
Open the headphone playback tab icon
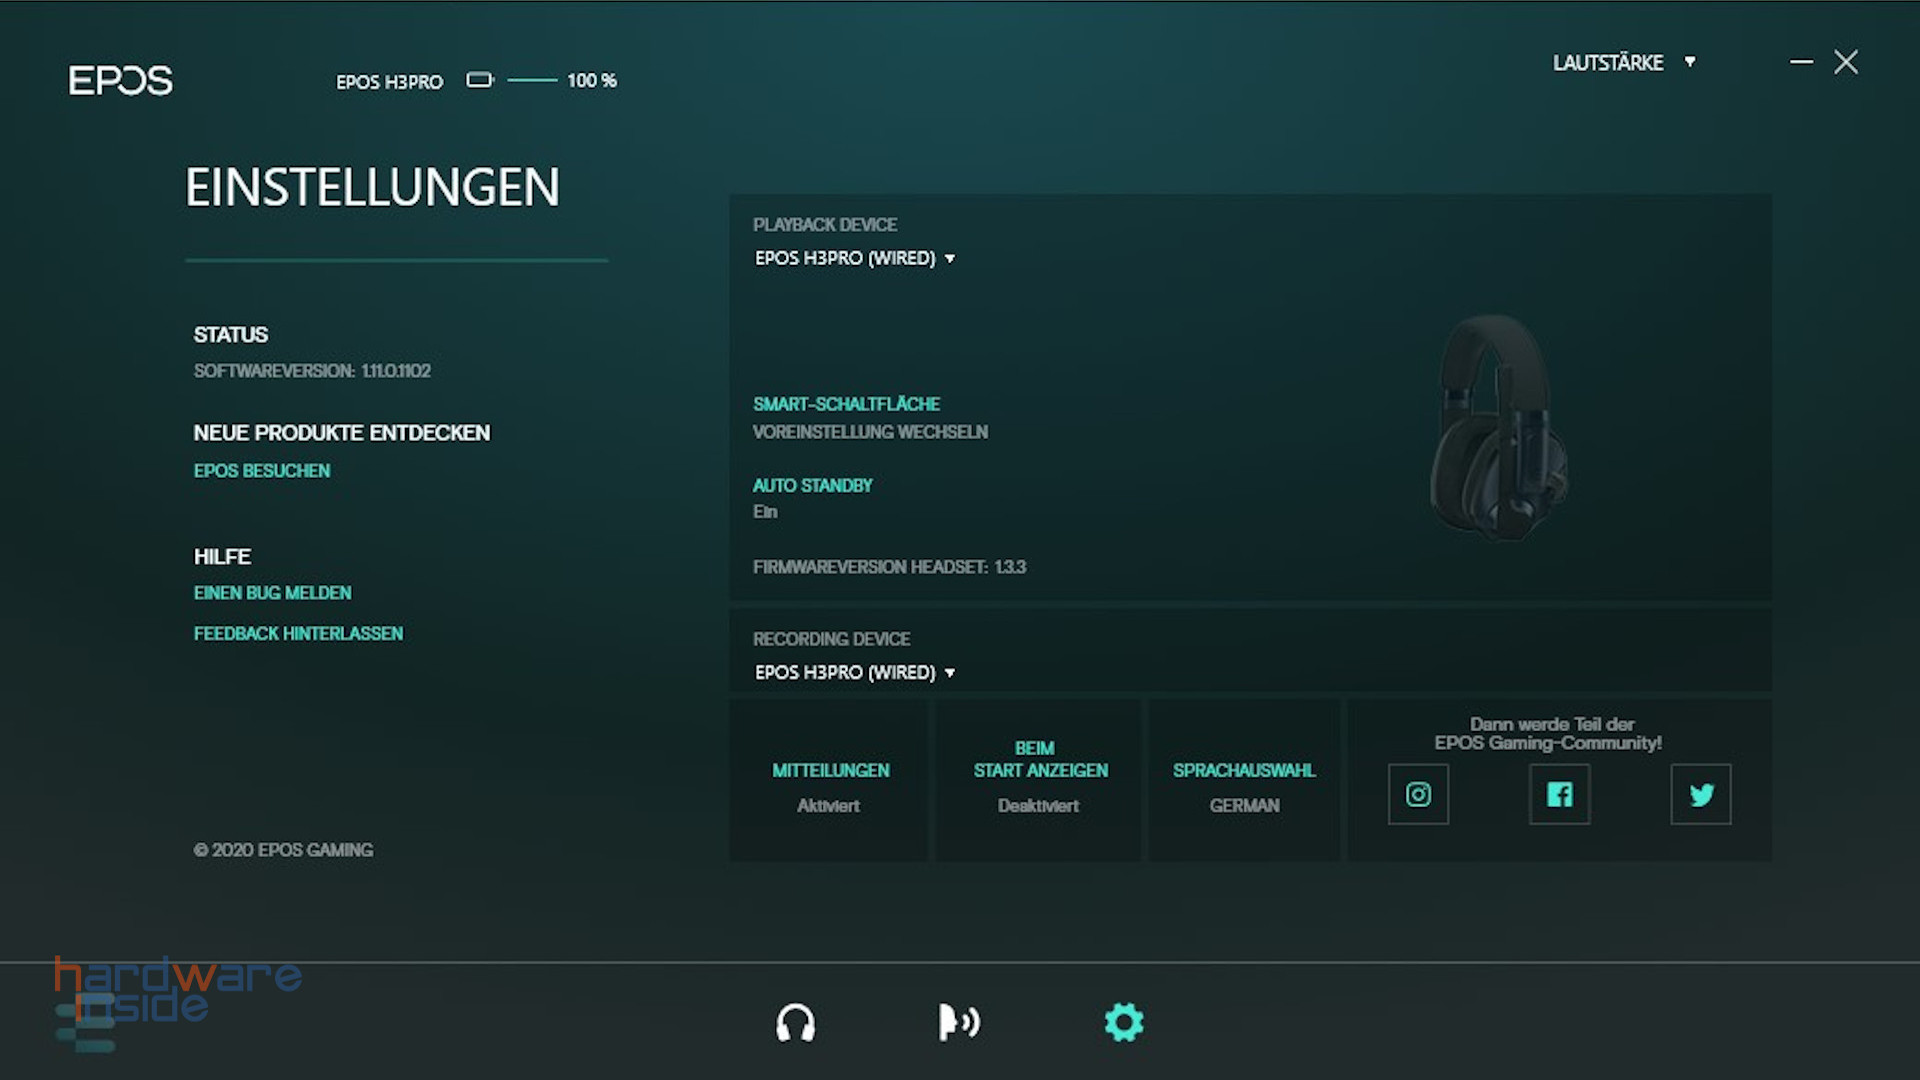795,1023
